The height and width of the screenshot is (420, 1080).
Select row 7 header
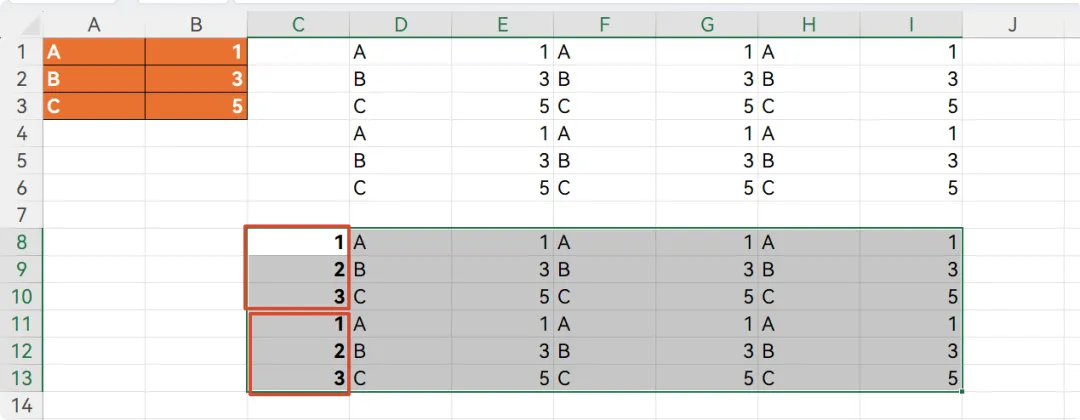[21, 215]
